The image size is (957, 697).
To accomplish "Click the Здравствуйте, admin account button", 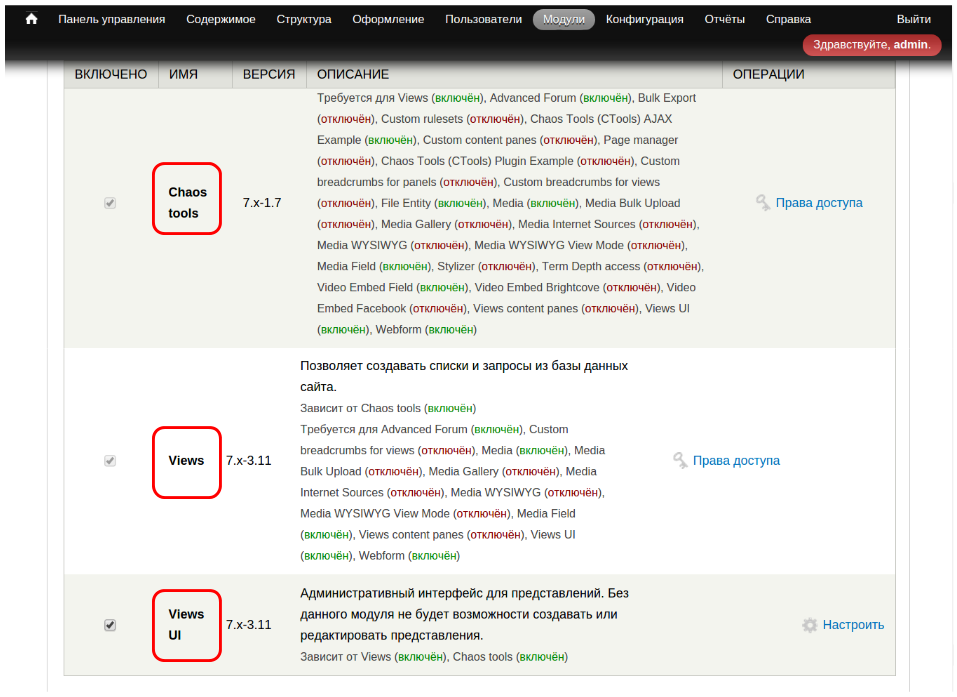I will [x=871, y=45].
